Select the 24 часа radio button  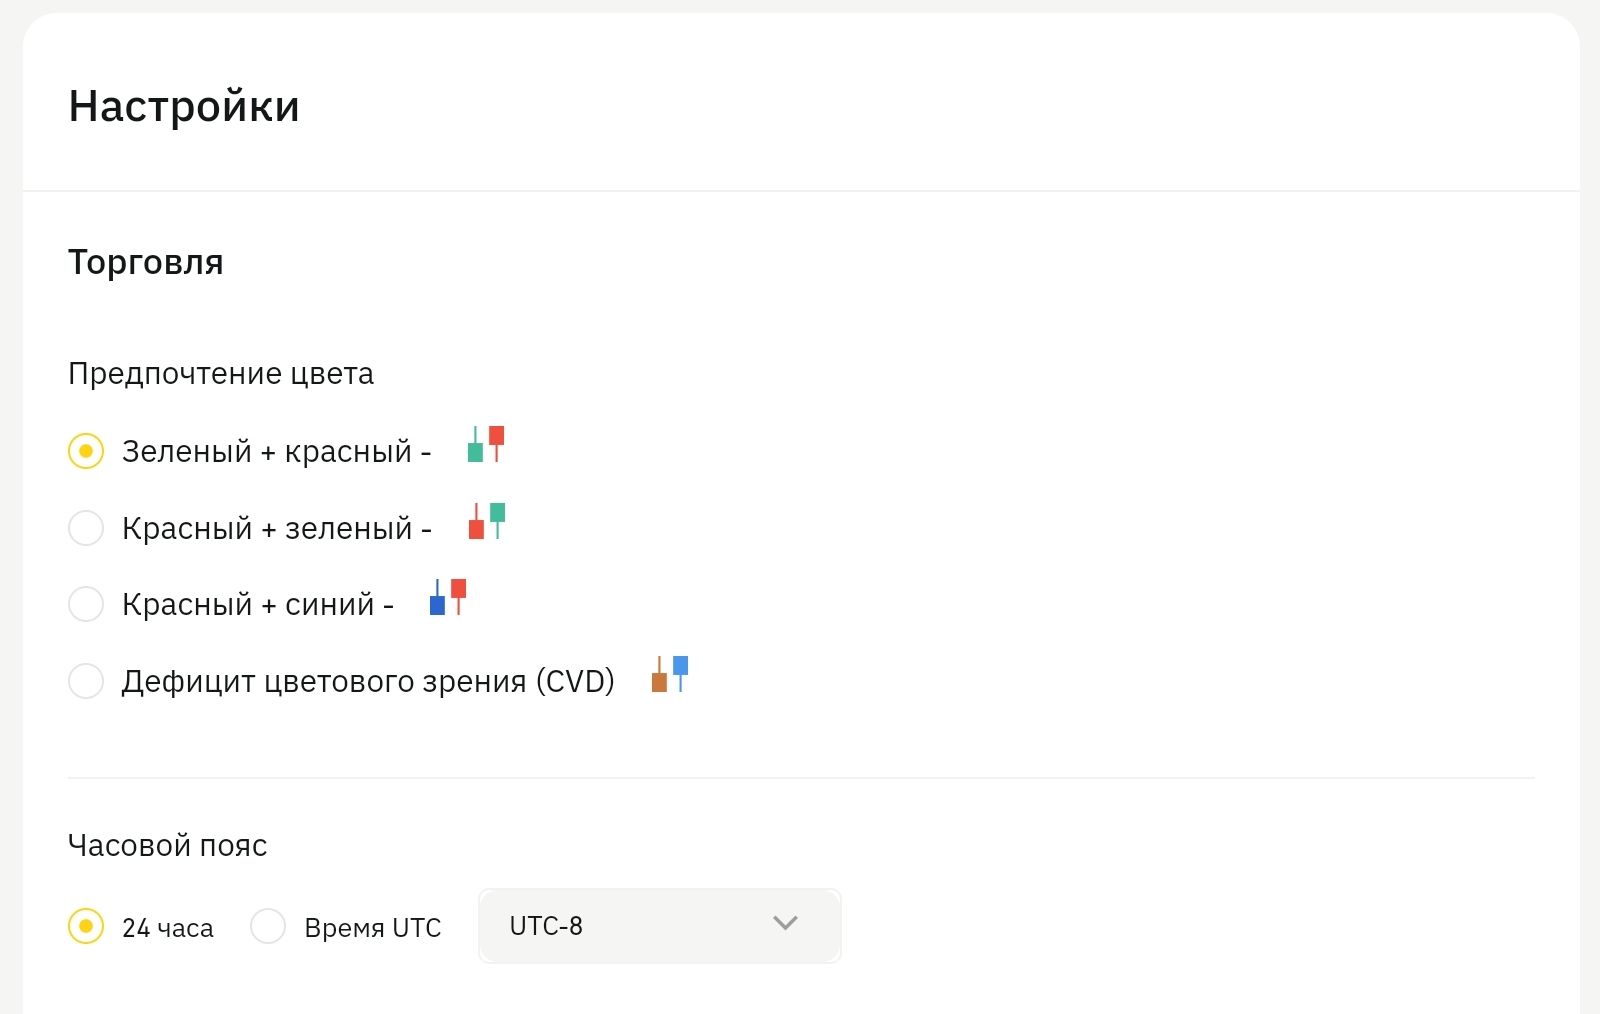coord(86,927)
